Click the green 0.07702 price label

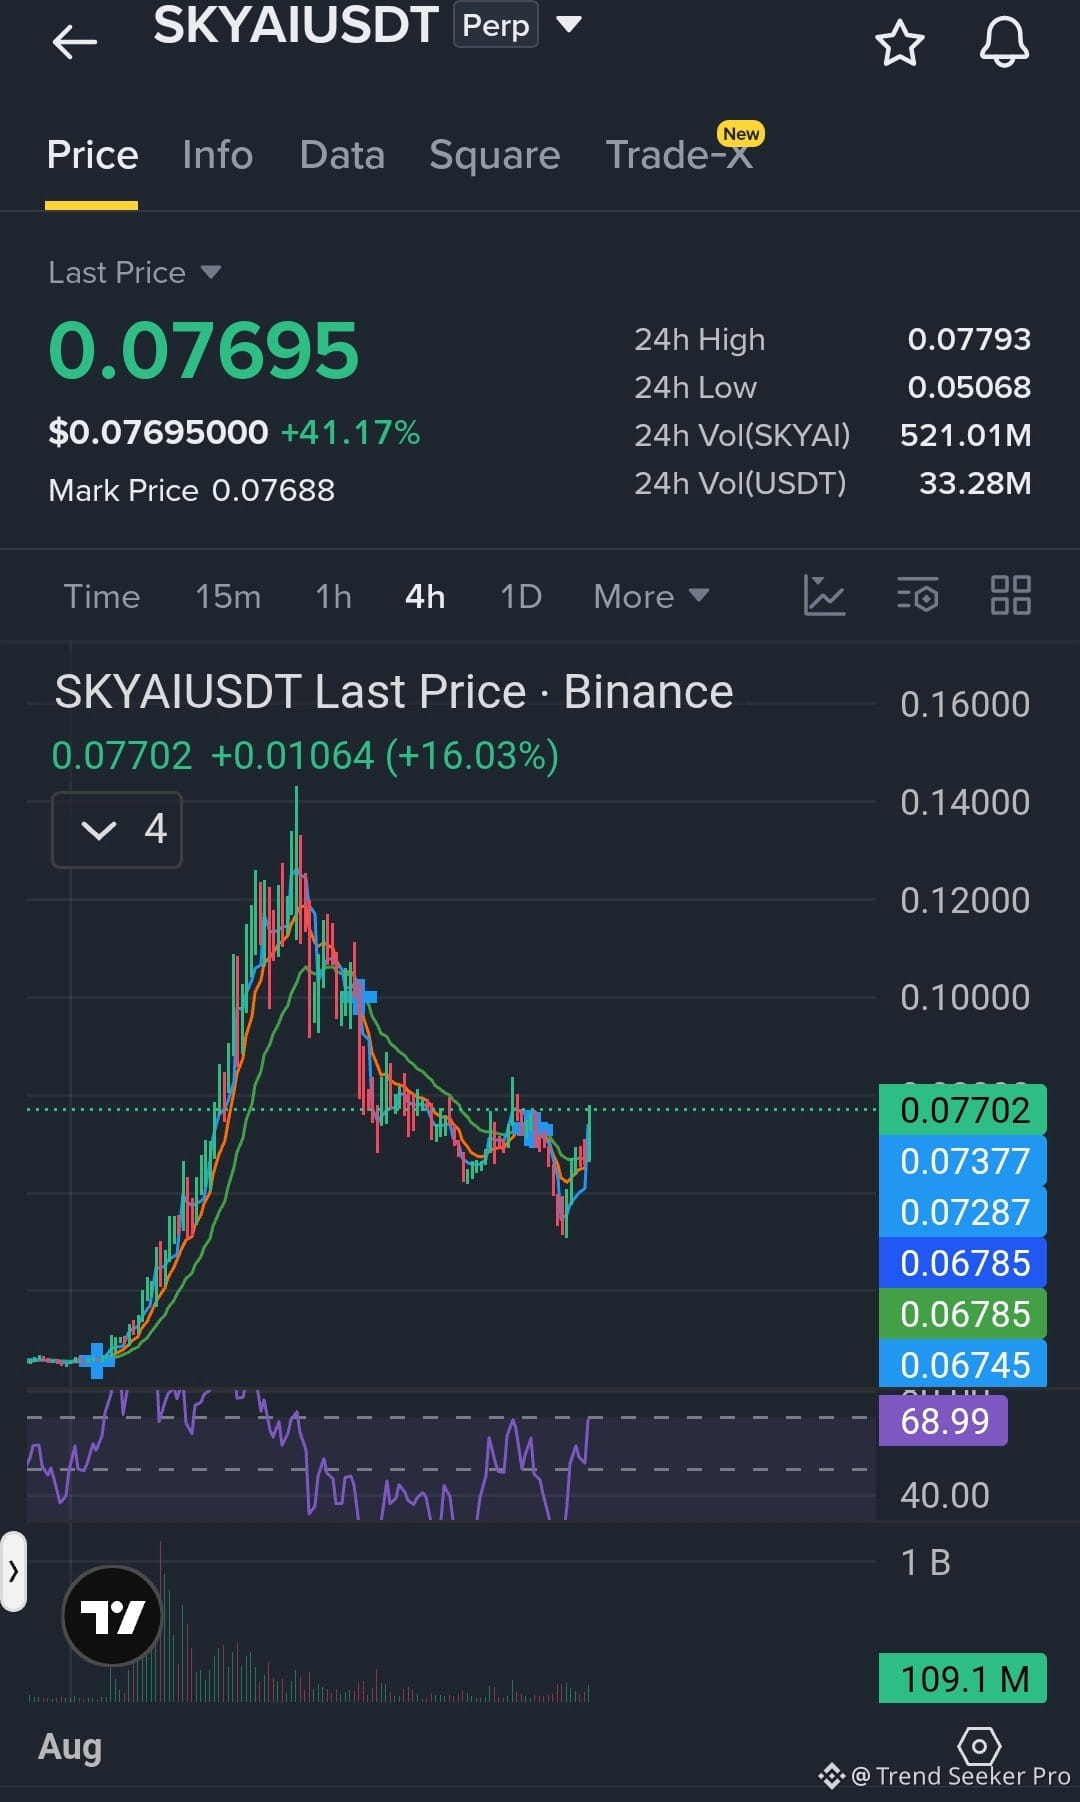pos(963,1110)
